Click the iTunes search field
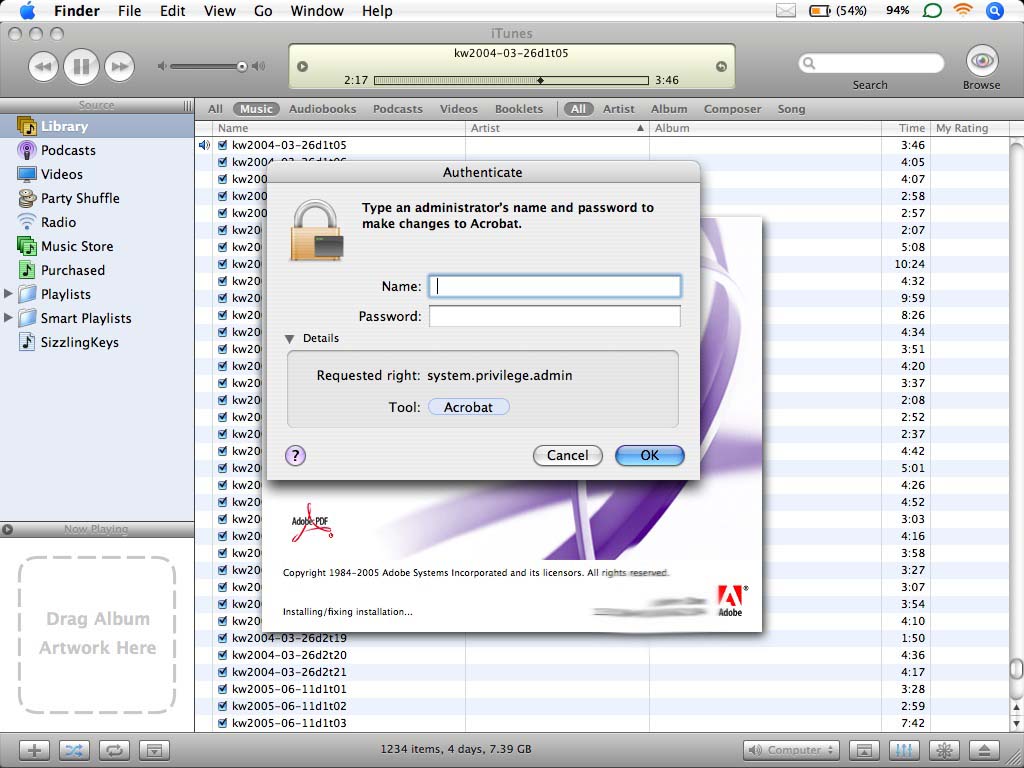1024x768 pixels. point(871,63)
